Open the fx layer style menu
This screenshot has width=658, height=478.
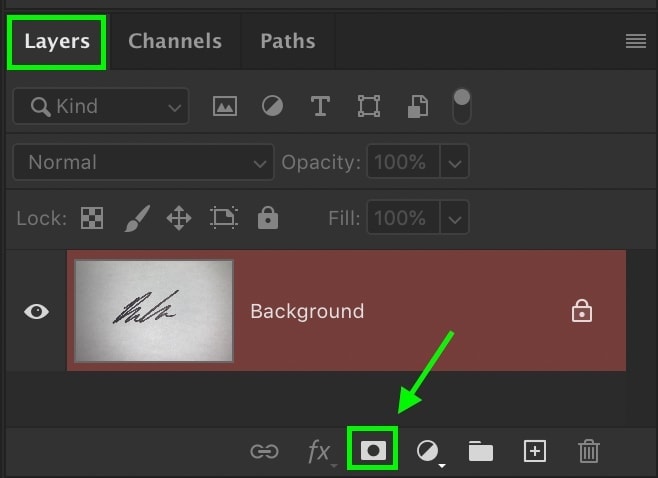pyautogui.click(x=320, y=452)
